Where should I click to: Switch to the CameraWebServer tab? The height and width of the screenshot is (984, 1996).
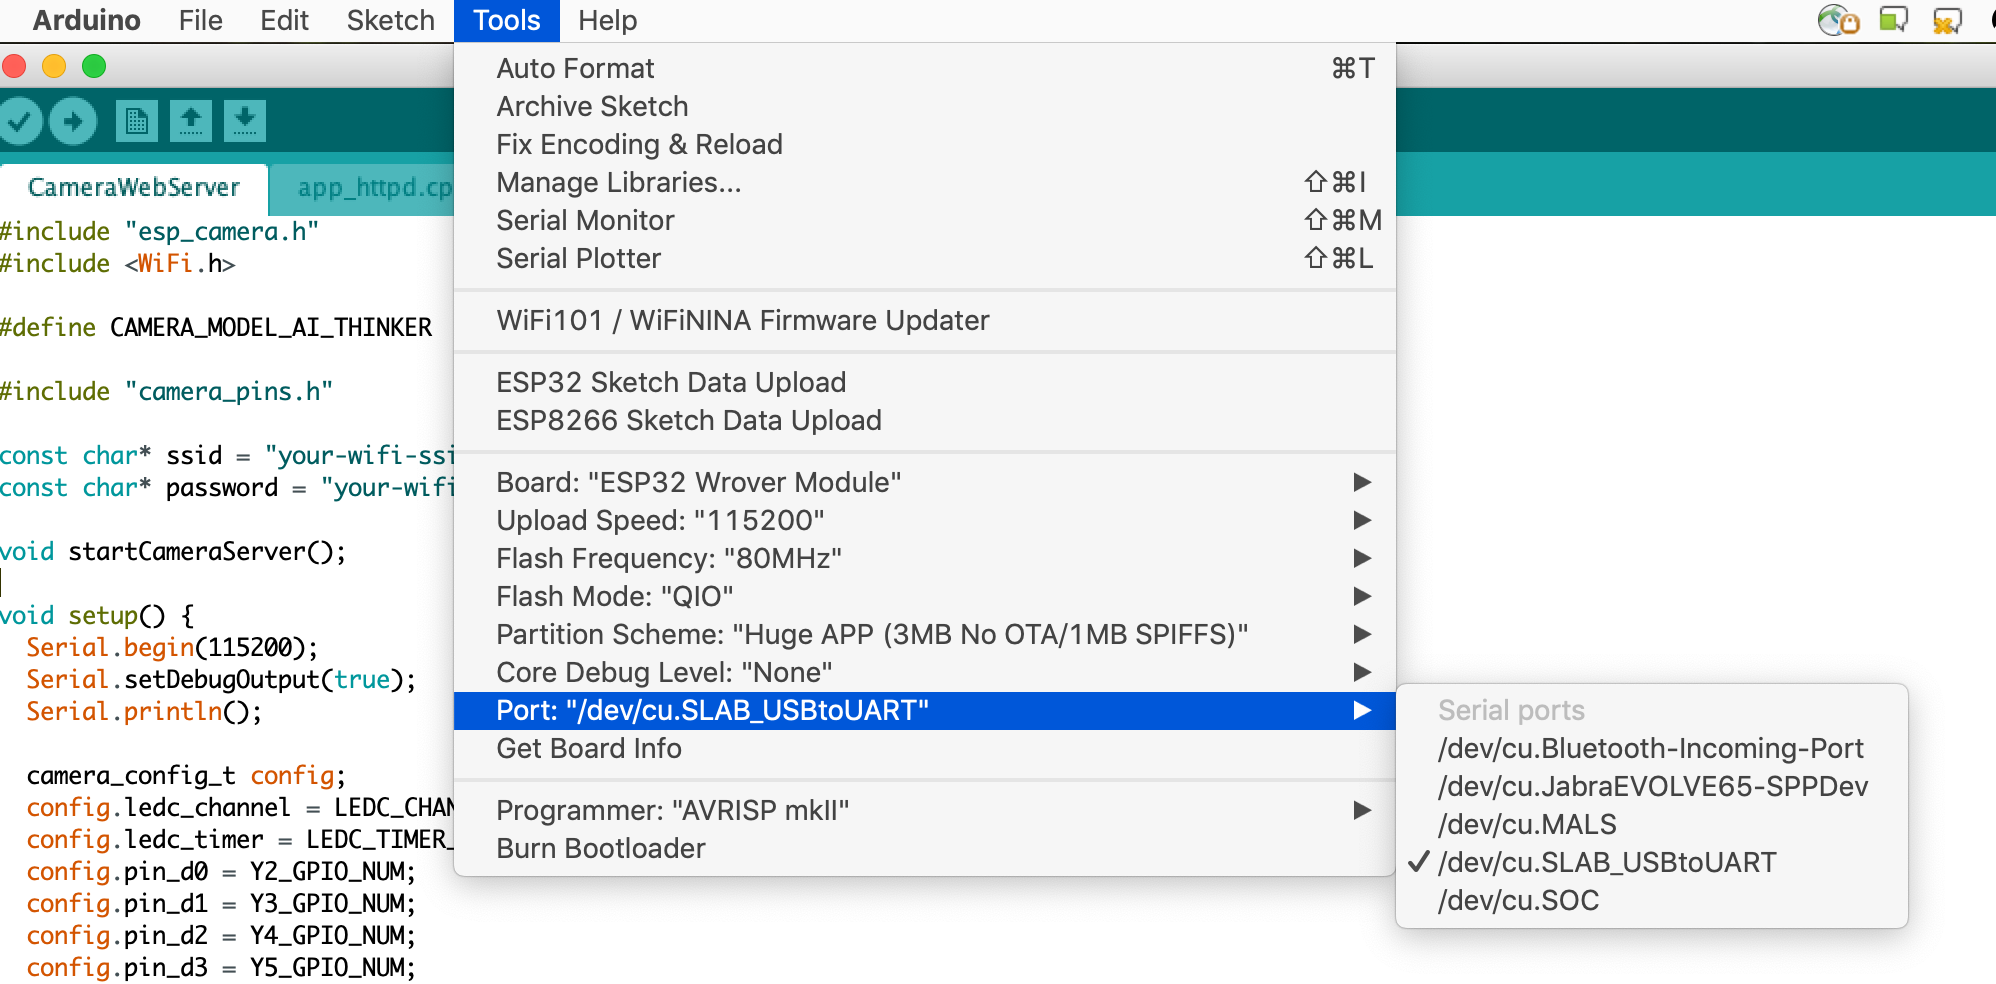pos(134,188)
